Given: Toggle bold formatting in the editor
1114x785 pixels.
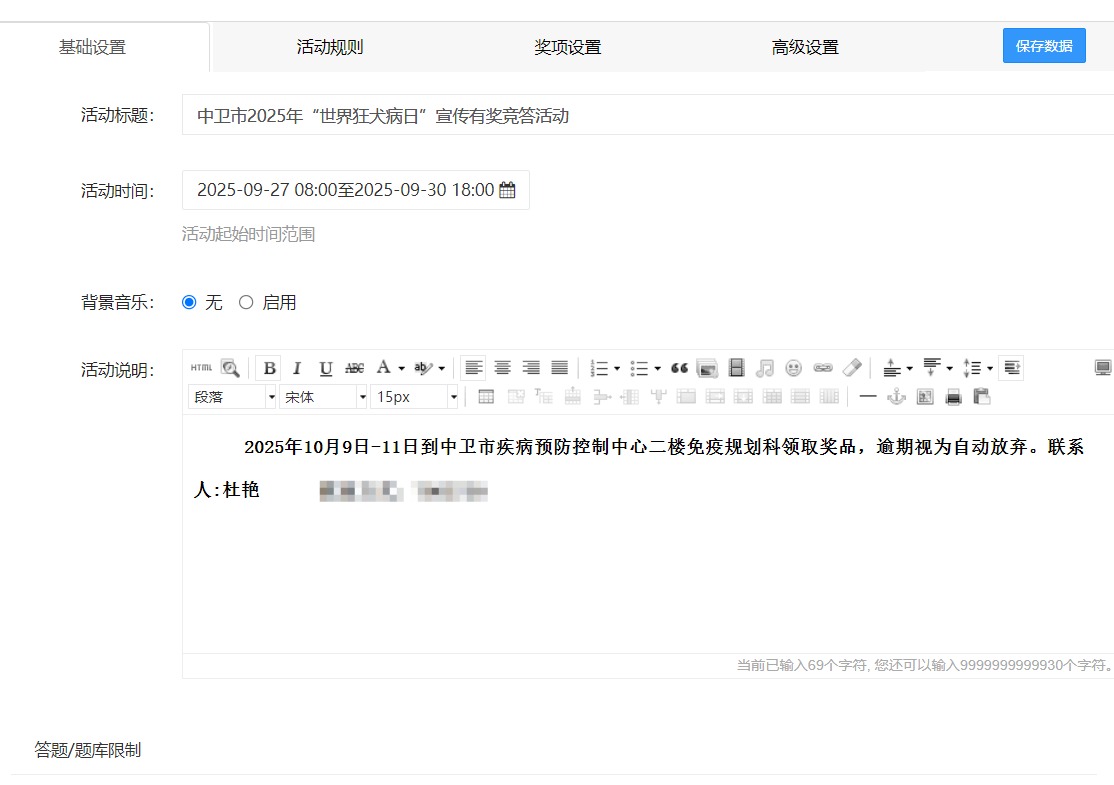Looking at the screenshot, I should click(269, 368).
